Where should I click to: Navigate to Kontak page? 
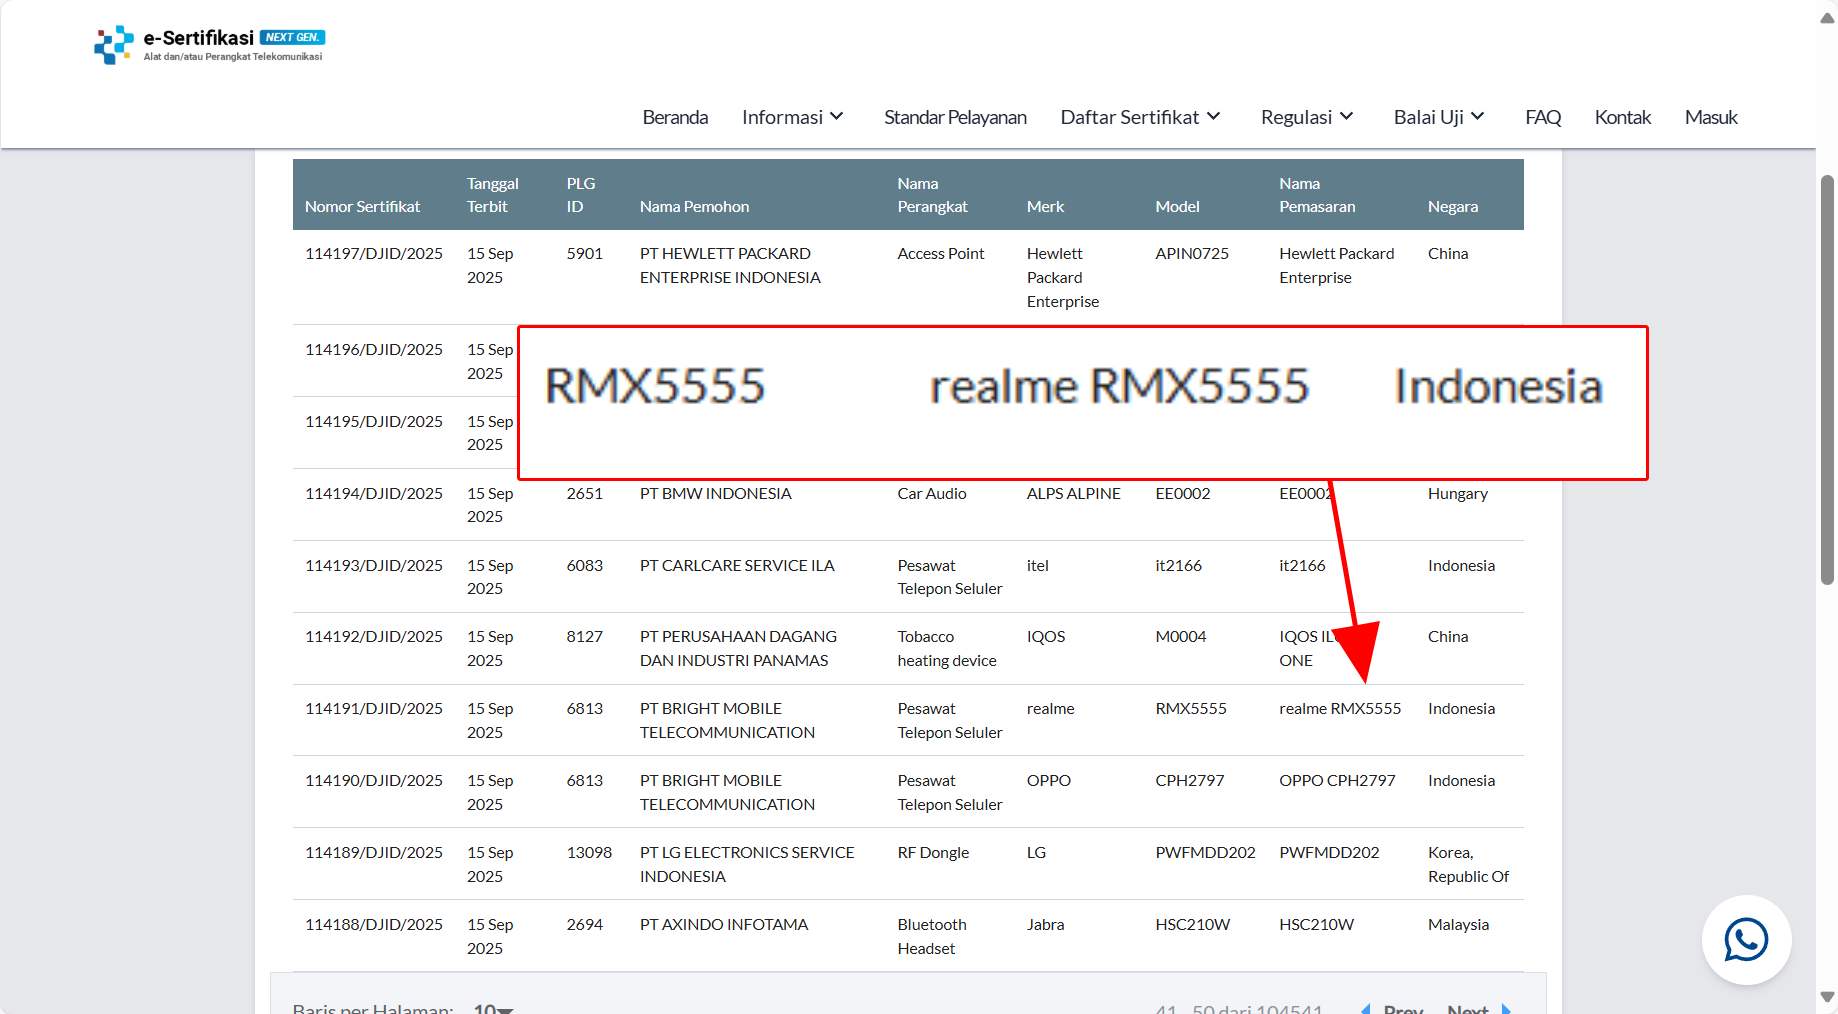point(1622,117)
